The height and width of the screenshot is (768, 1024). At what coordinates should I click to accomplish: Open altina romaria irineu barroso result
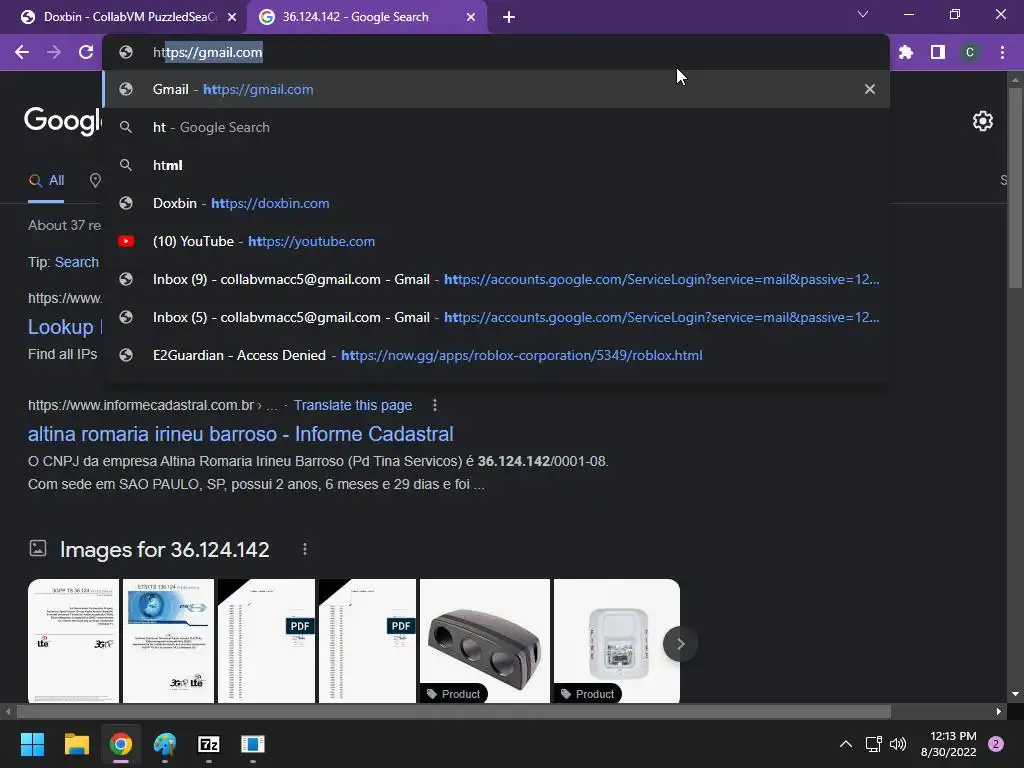[x=240, y=434]
